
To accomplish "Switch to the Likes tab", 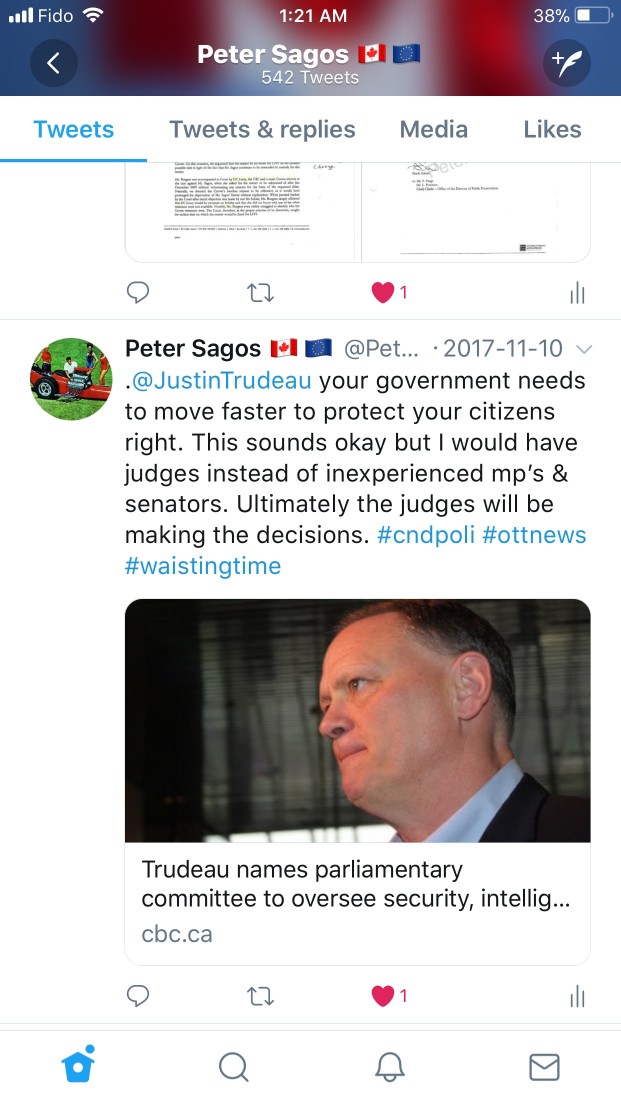I will [x=553, y=130].
